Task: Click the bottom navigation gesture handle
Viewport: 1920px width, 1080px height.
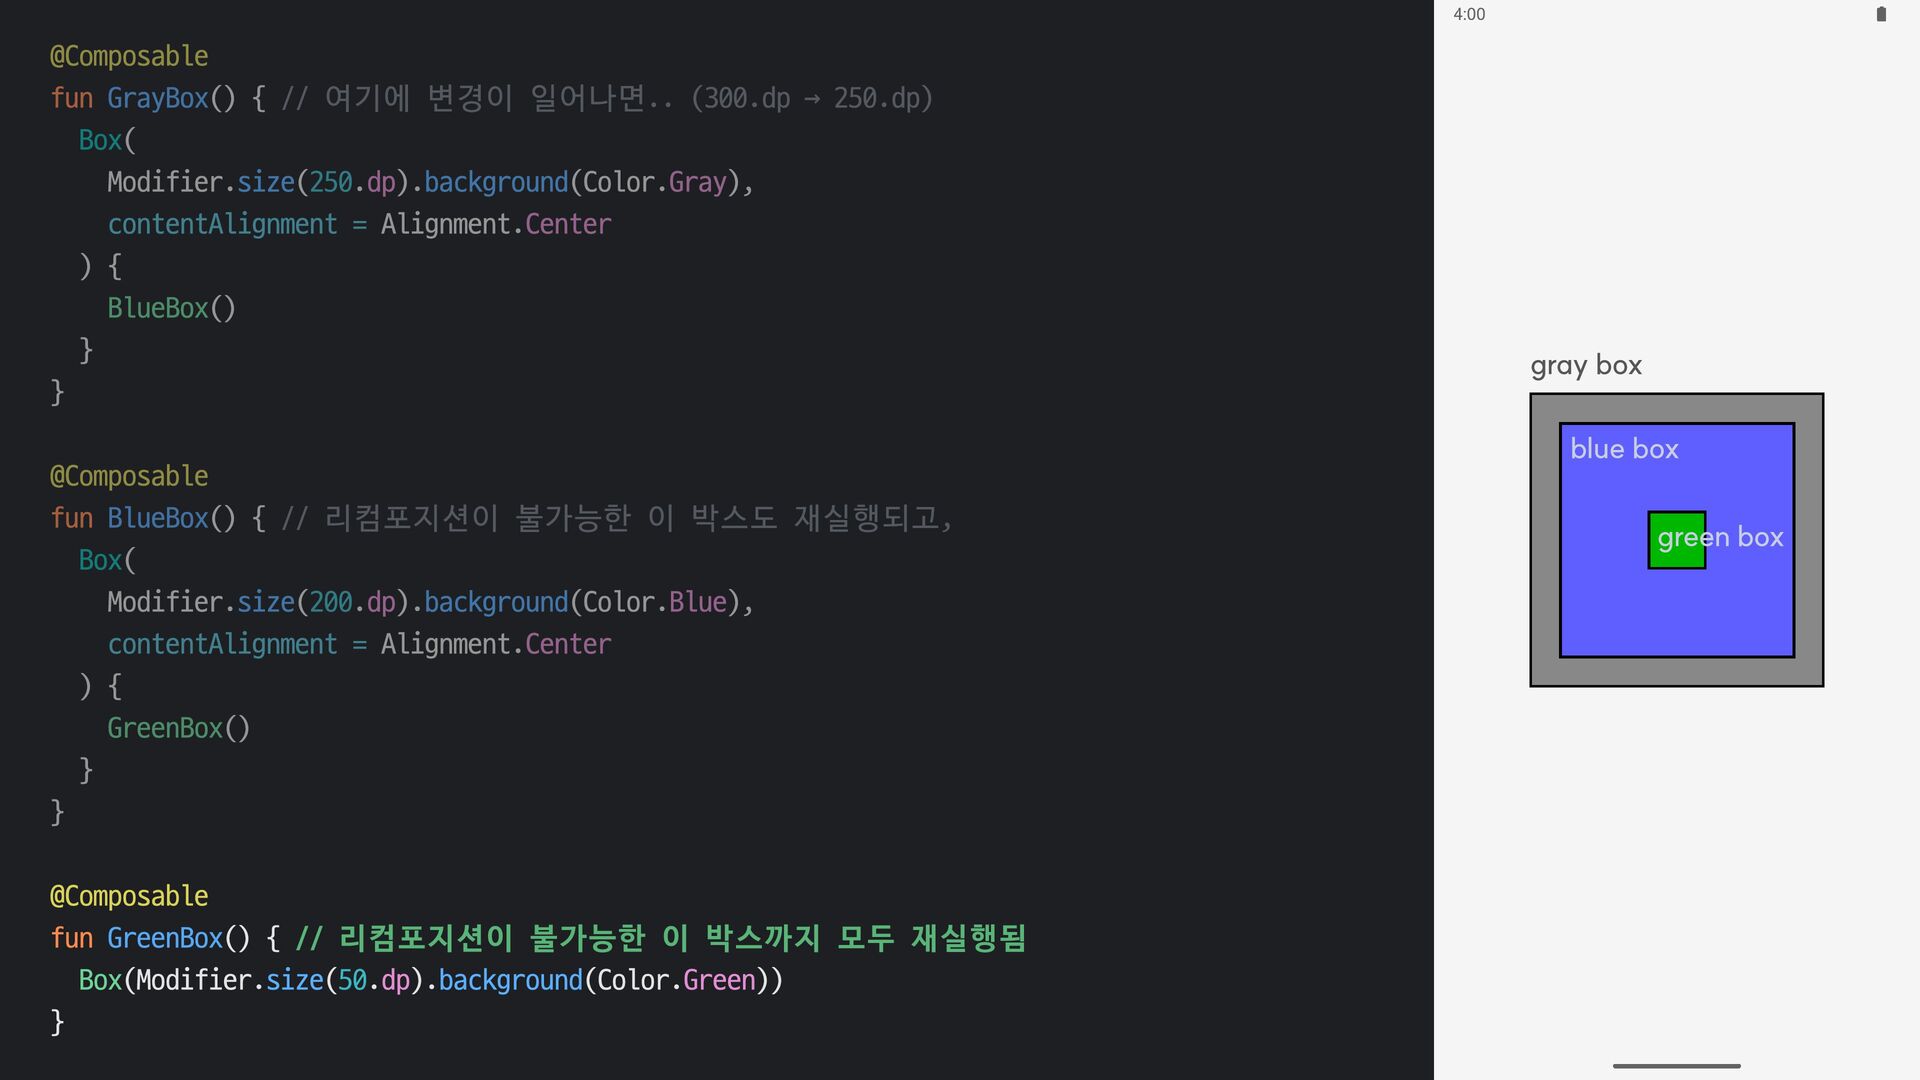Action: pyautogui.click(x=1676, y=1066)
